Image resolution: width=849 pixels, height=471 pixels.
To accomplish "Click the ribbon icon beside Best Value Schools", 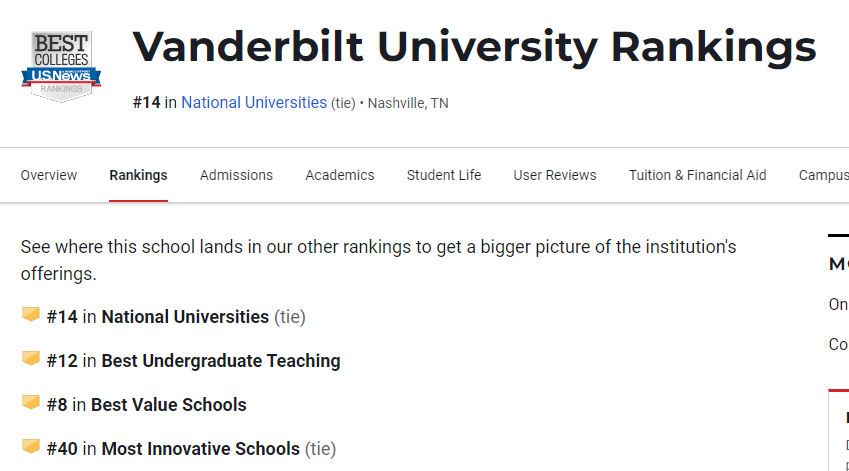I will pyautogui.click(x=31, y=402).
